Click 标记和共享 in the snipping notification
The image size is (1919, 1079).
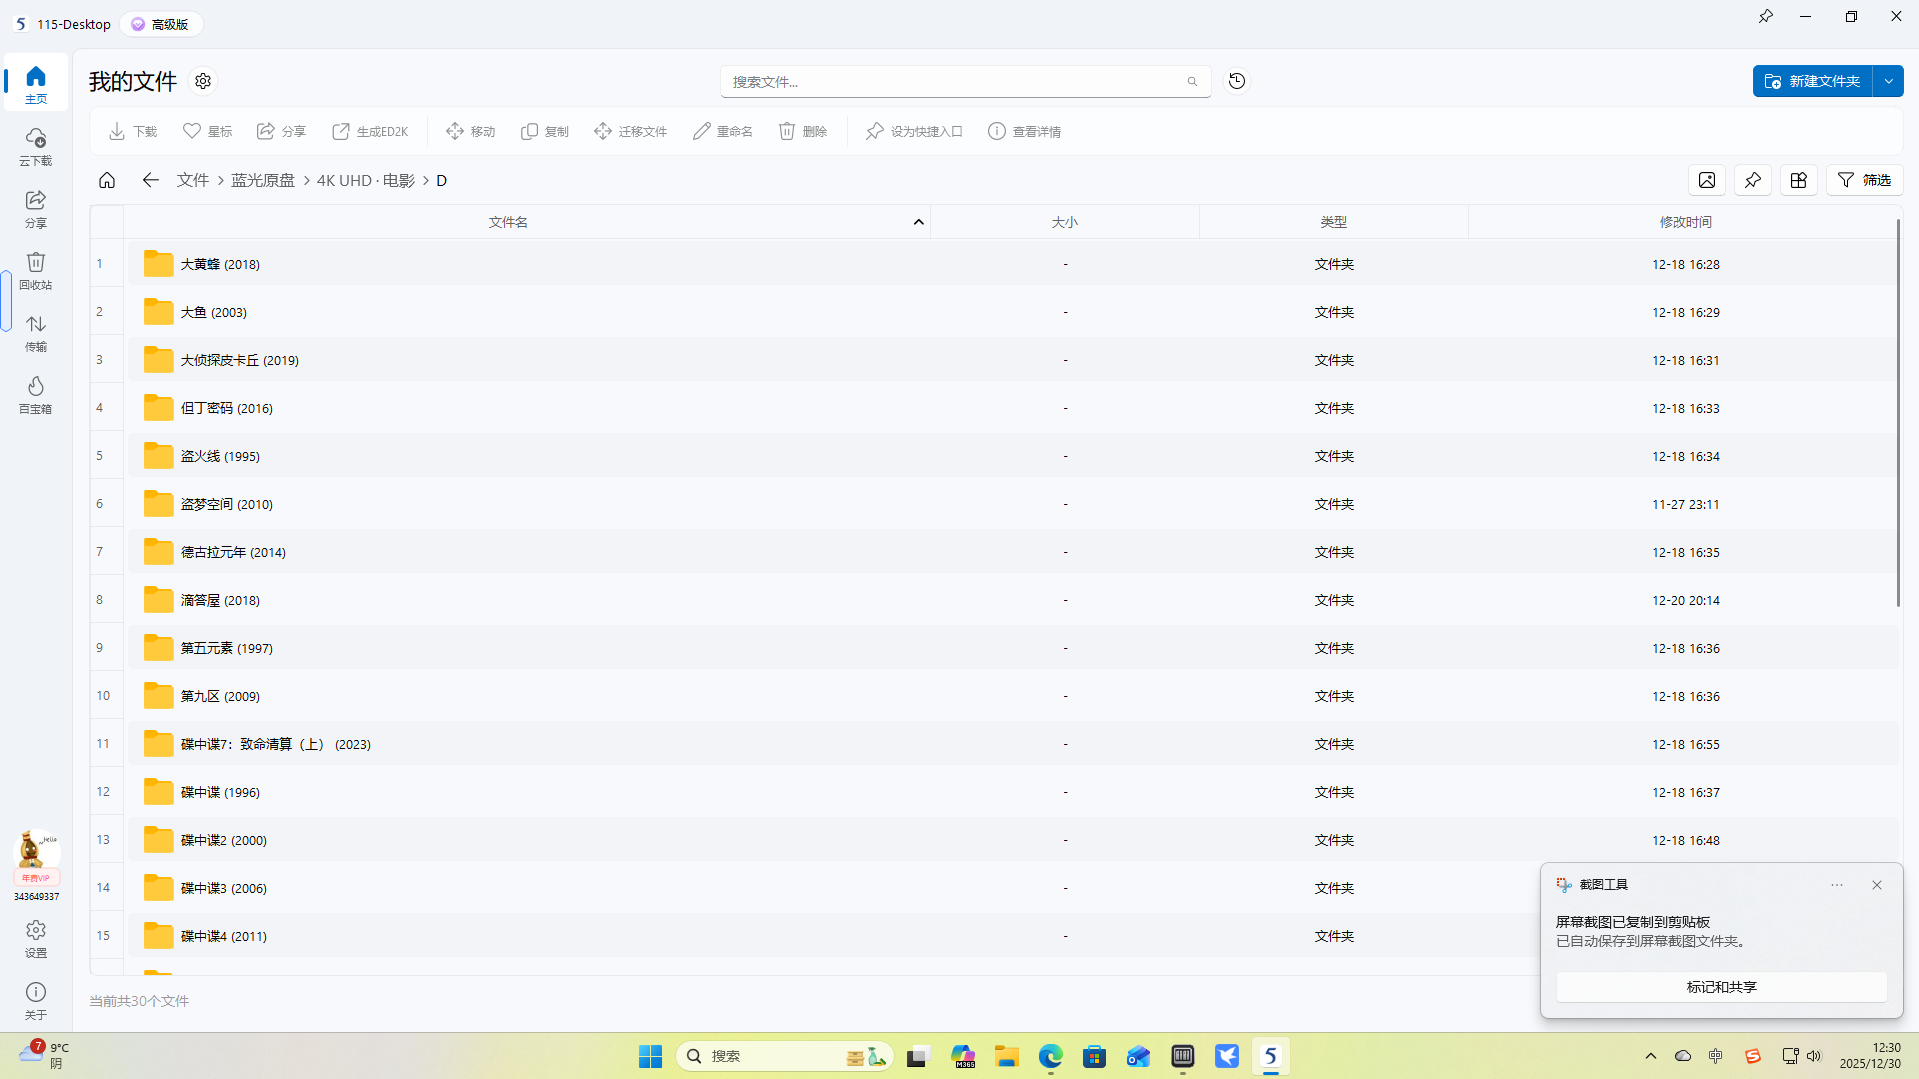(1721, 987)
